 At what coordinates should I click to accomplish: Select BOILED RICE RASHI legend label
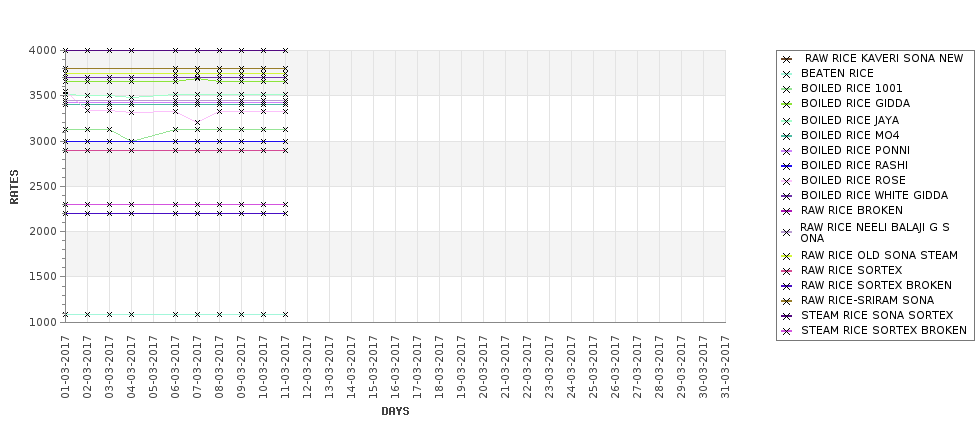tap(854, 165)
